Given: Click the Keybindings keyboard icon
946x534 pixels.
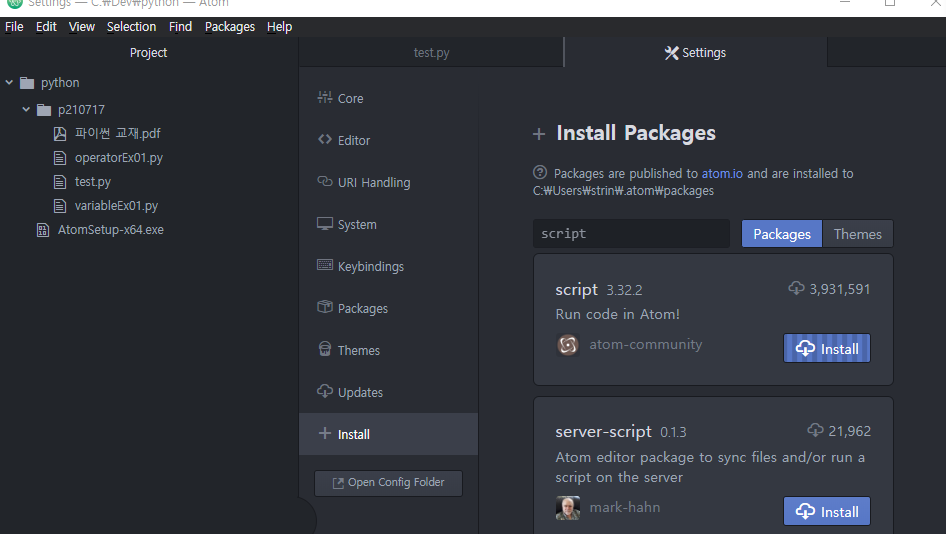Looking at the screenshot, I should (325, 265).
